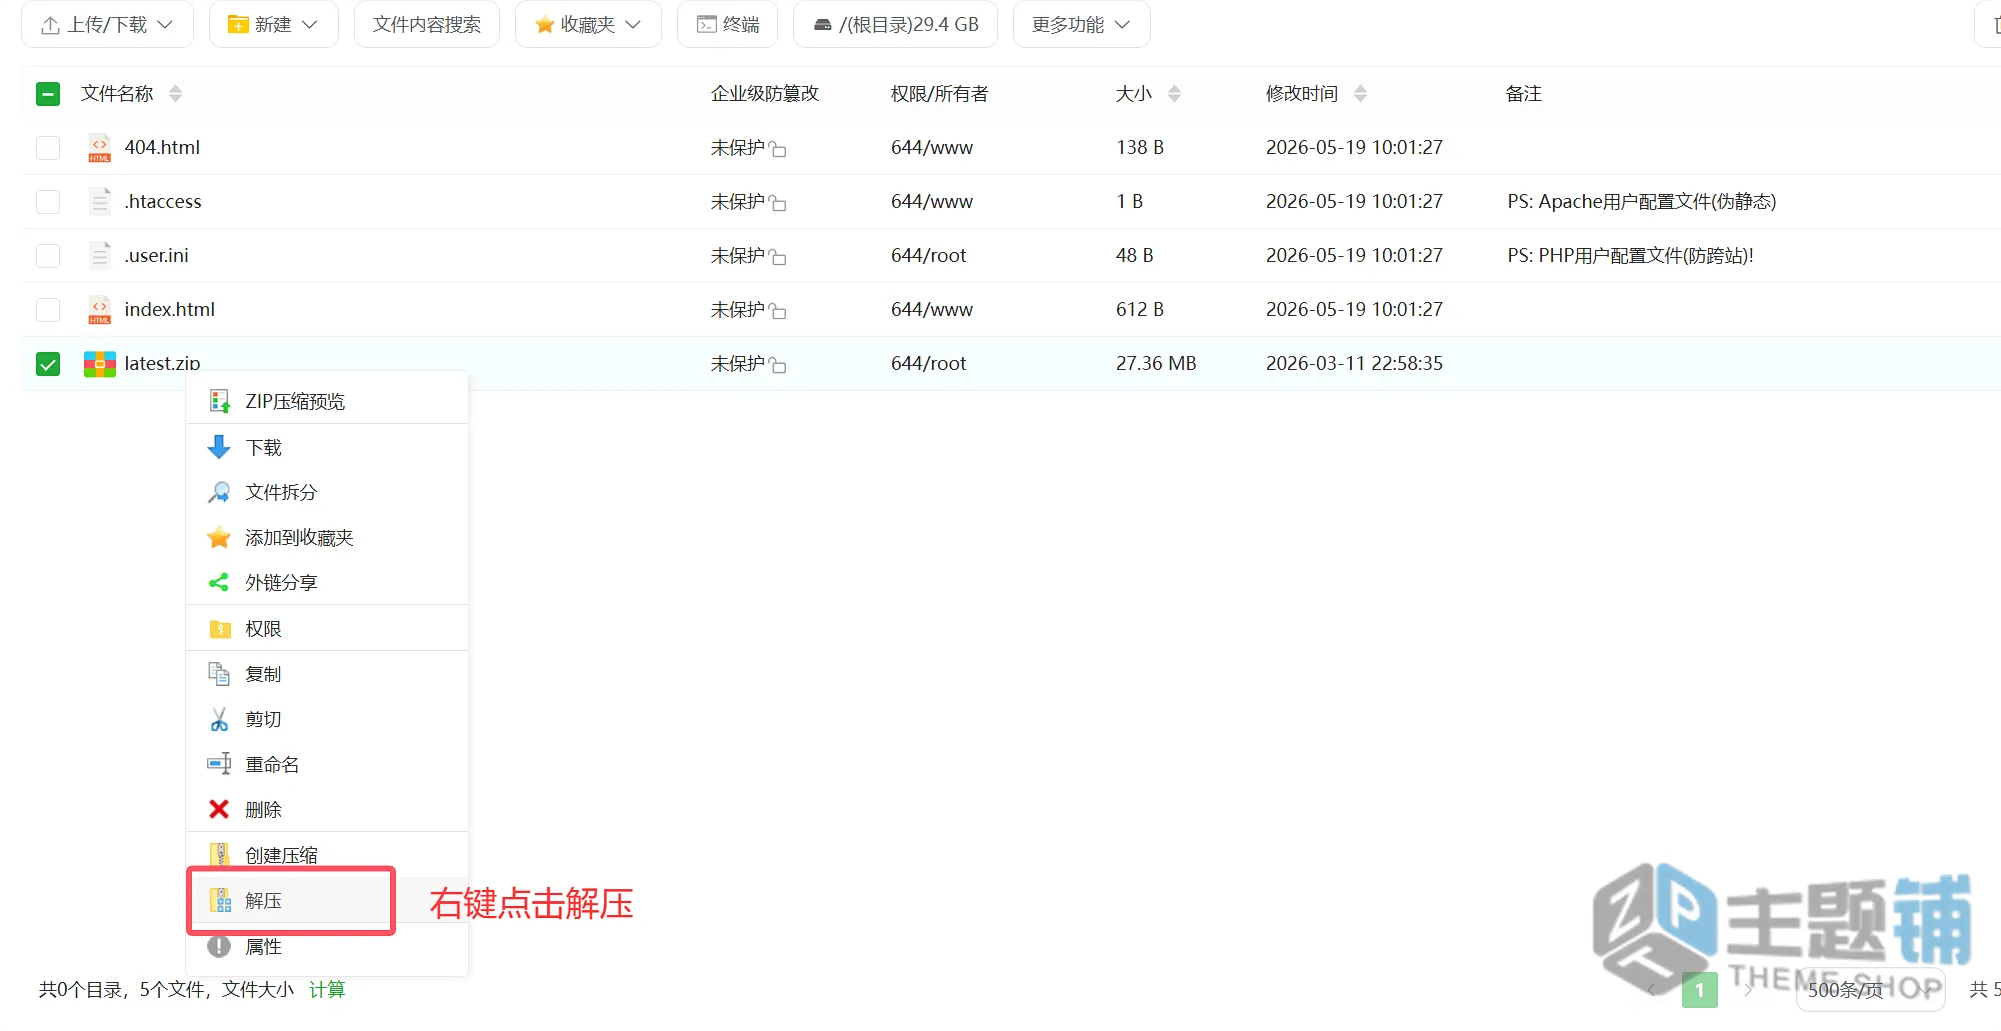Click the 解压 extract archive icon

(x=220, y=900)
